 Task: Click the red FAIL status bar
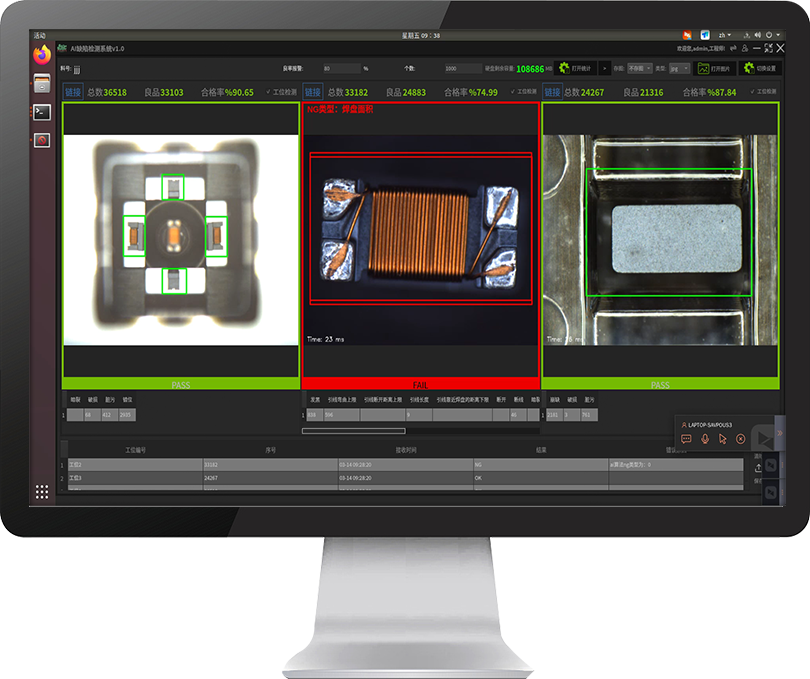point(420,384)
